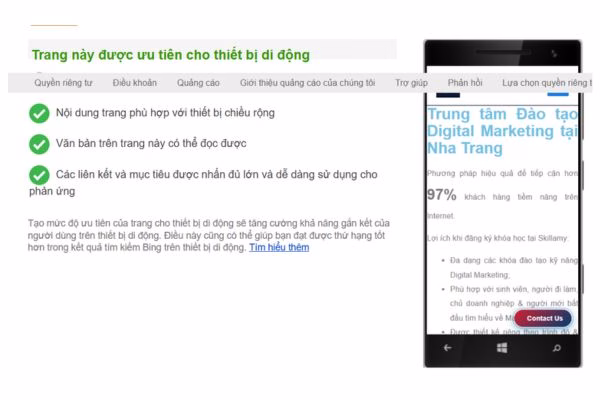Image resolution: width=600 pixels, height=400 pixels.
Task: Click green check beside Nội dung trang phù hợp
Action: (39, 113)
